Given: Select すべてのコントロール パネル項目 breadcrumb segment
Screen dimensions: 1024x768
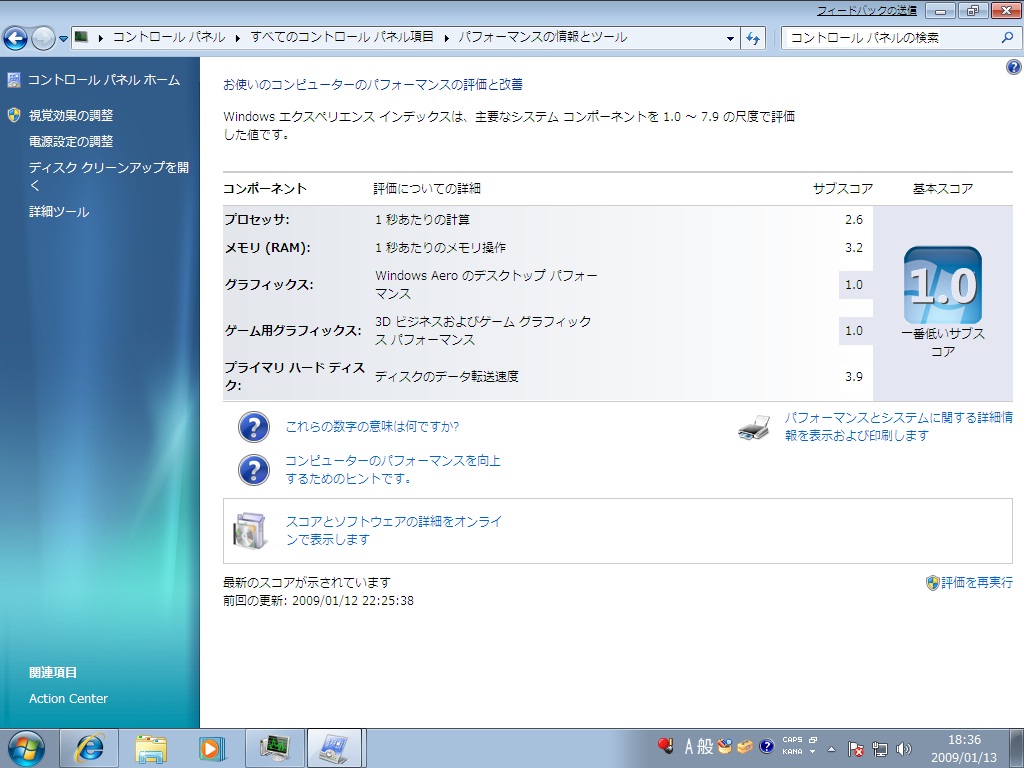Looking at the screenshot, I should point(342,37).
